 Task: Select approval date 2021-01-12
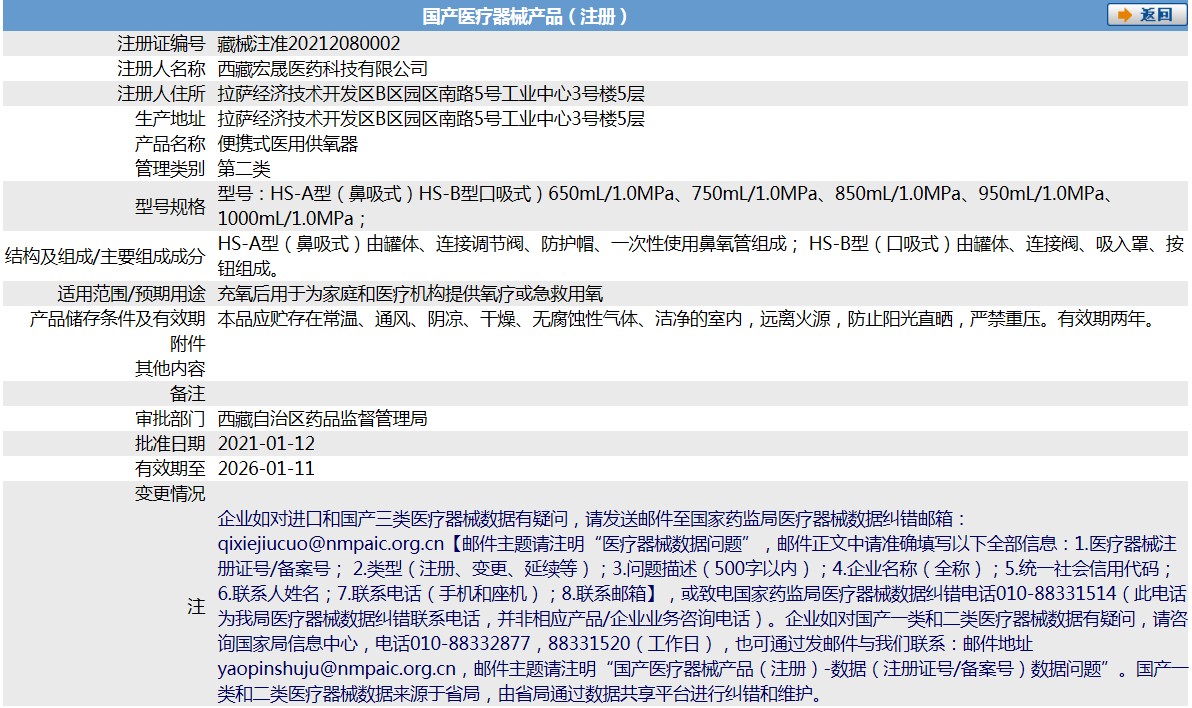point(266,444)
